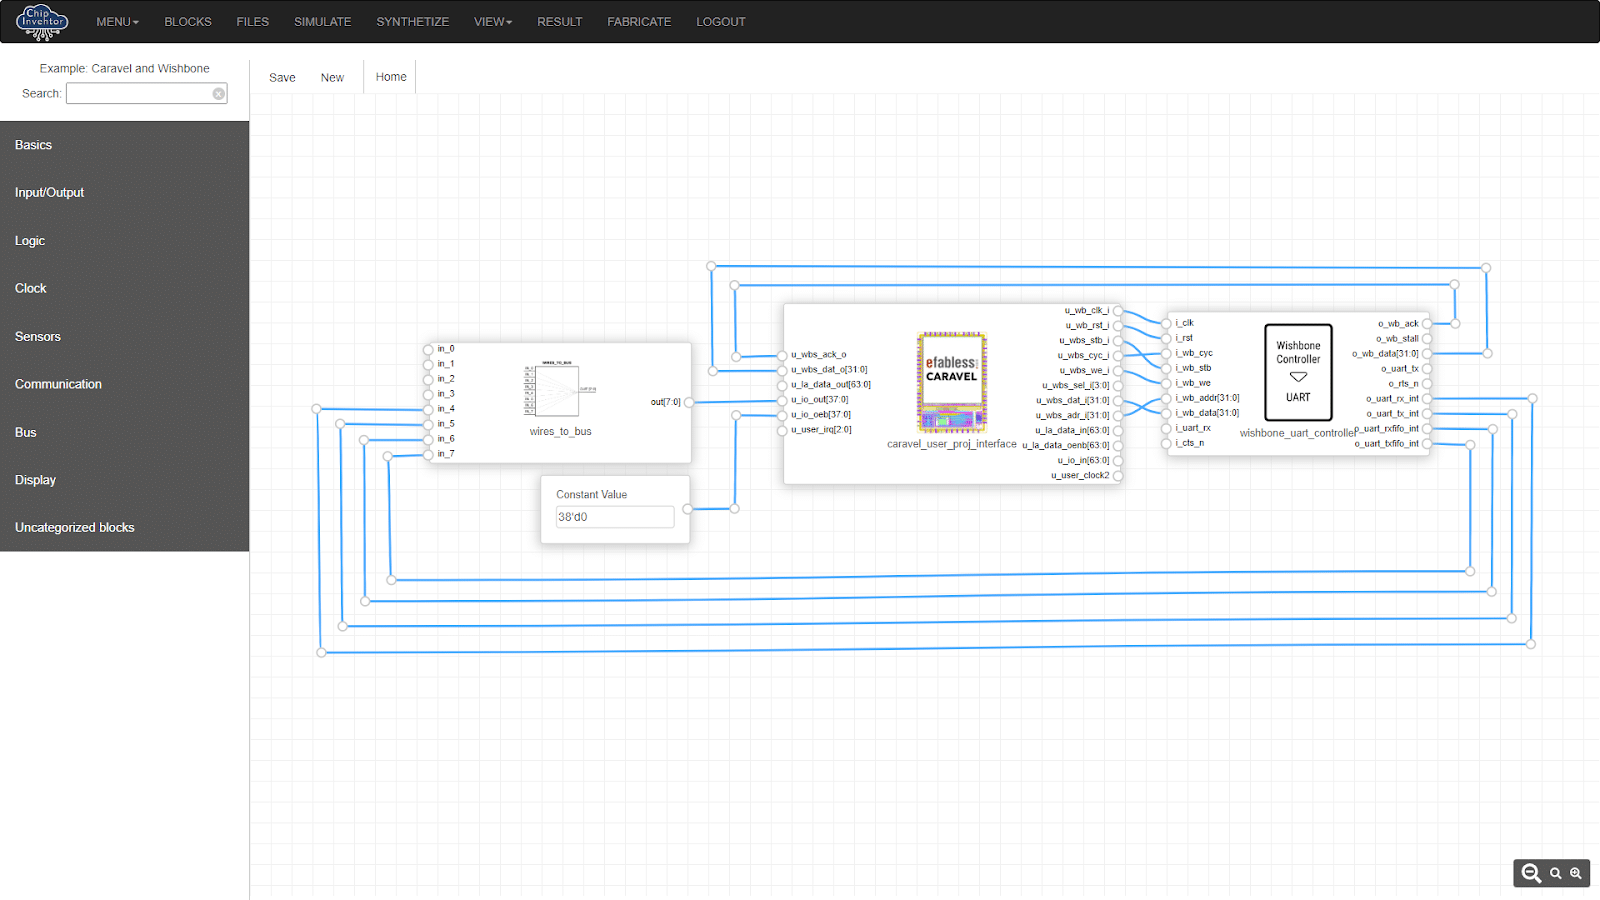
Task: Select the wires_to_bus block thumbnail
Action: pyautogui.click(x=559, y=390)
